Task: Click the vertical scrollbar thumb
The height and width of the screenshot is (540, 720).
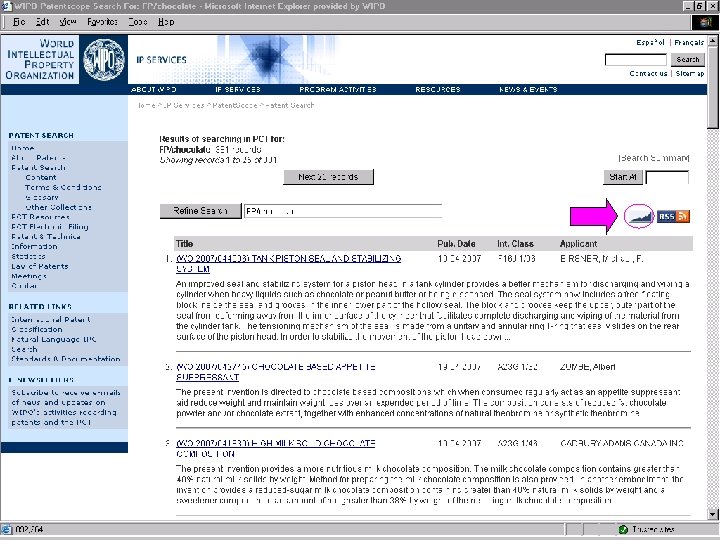Action: [713, 87]
